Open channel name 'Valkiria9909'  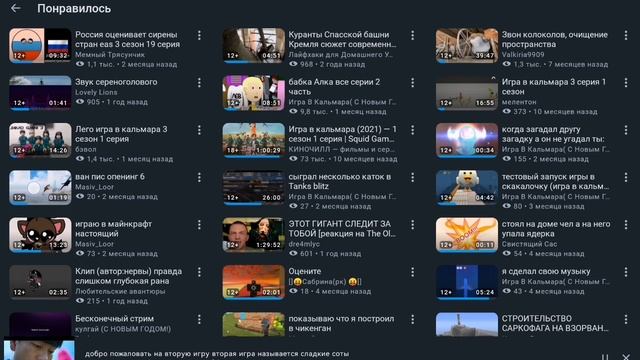pos(523,54)
